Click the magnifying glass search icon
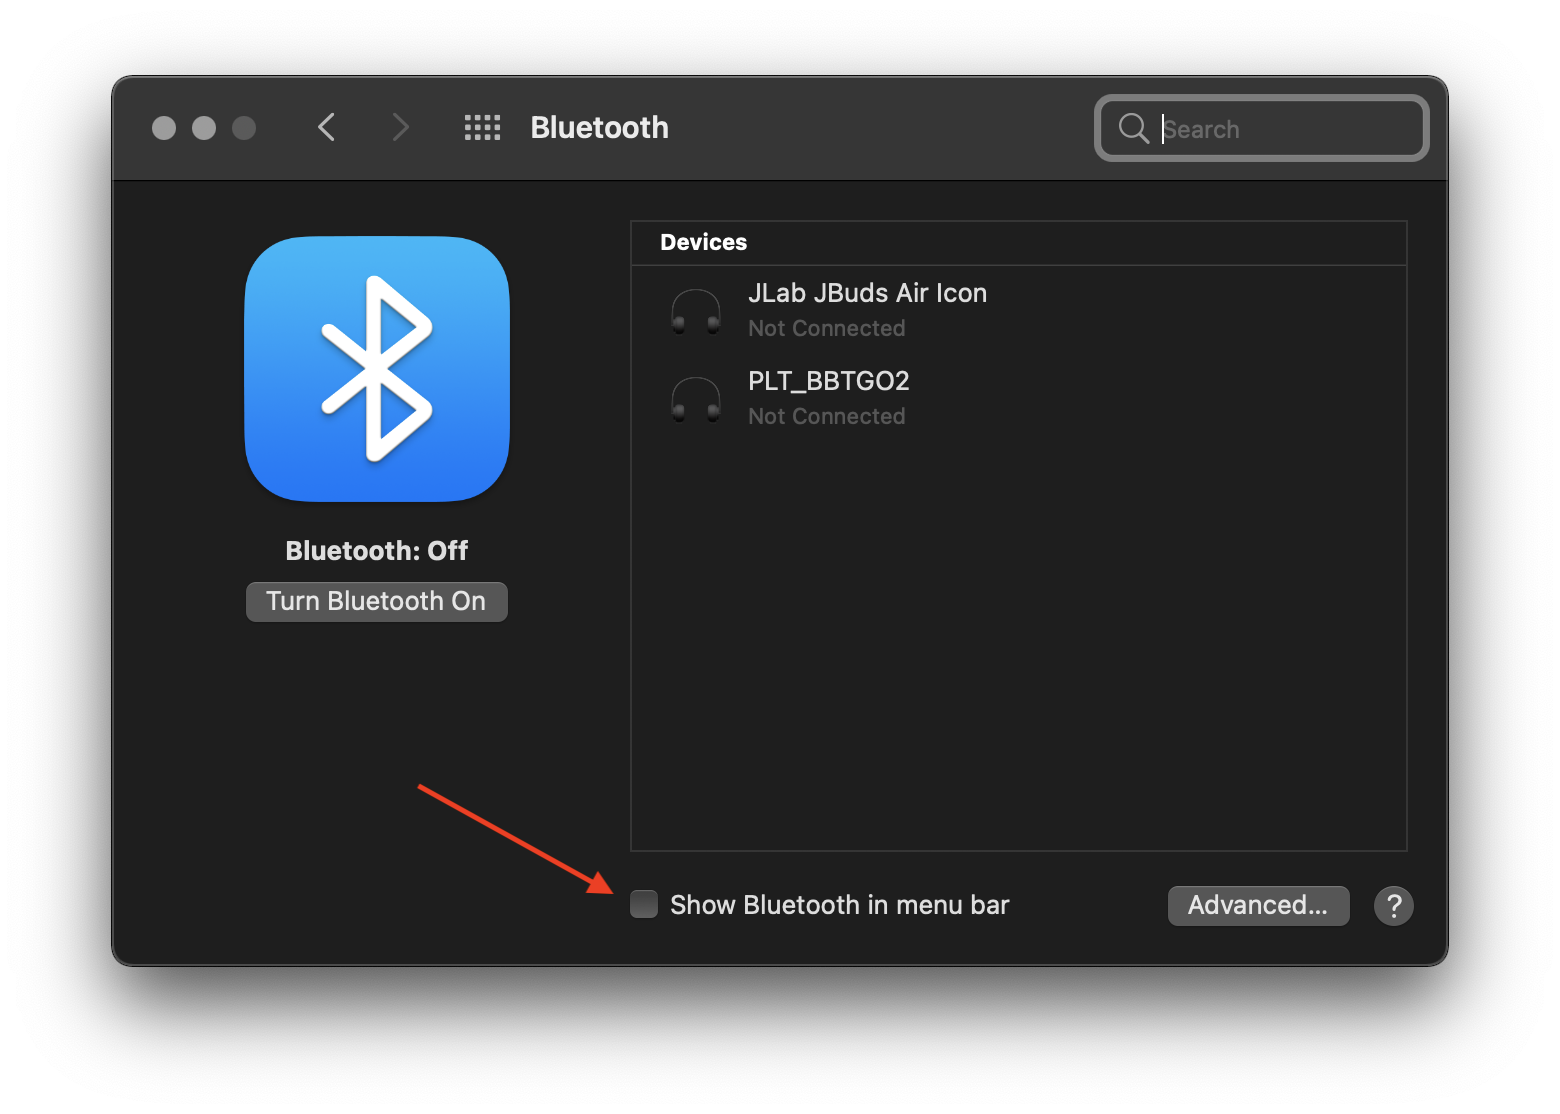Image resolution: width=1560 pixels, height=1114 pixels. [1133, 128]
